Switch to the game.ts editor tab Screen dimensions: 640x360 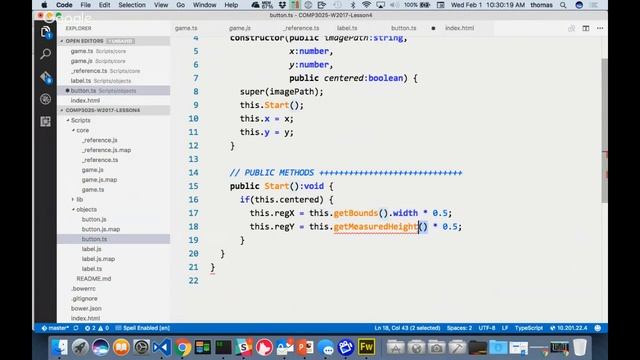tap(186, 28)
